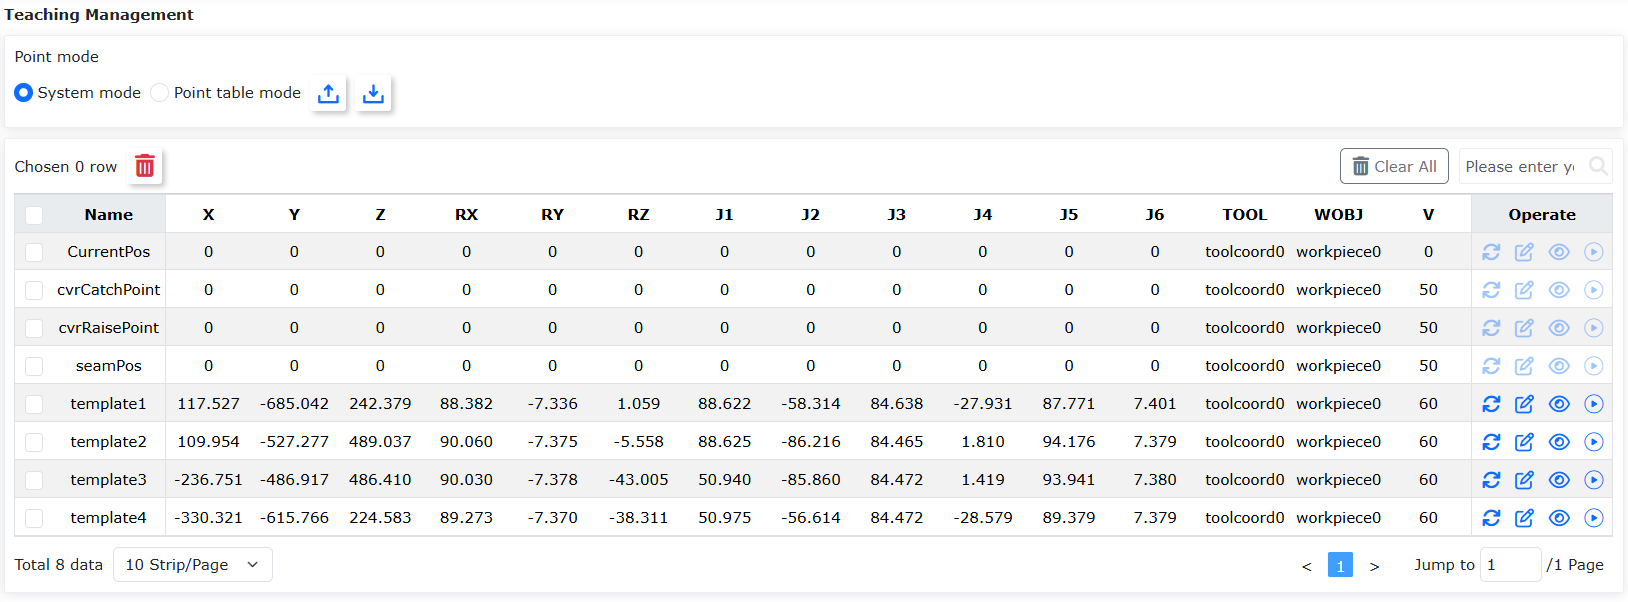Focus the Please enter search field

(1522, 166)
